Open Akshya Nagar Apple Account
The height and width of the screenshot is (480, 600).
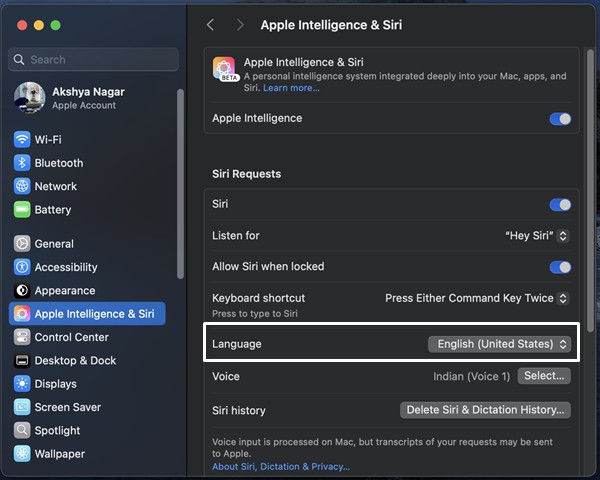[87, 98]
